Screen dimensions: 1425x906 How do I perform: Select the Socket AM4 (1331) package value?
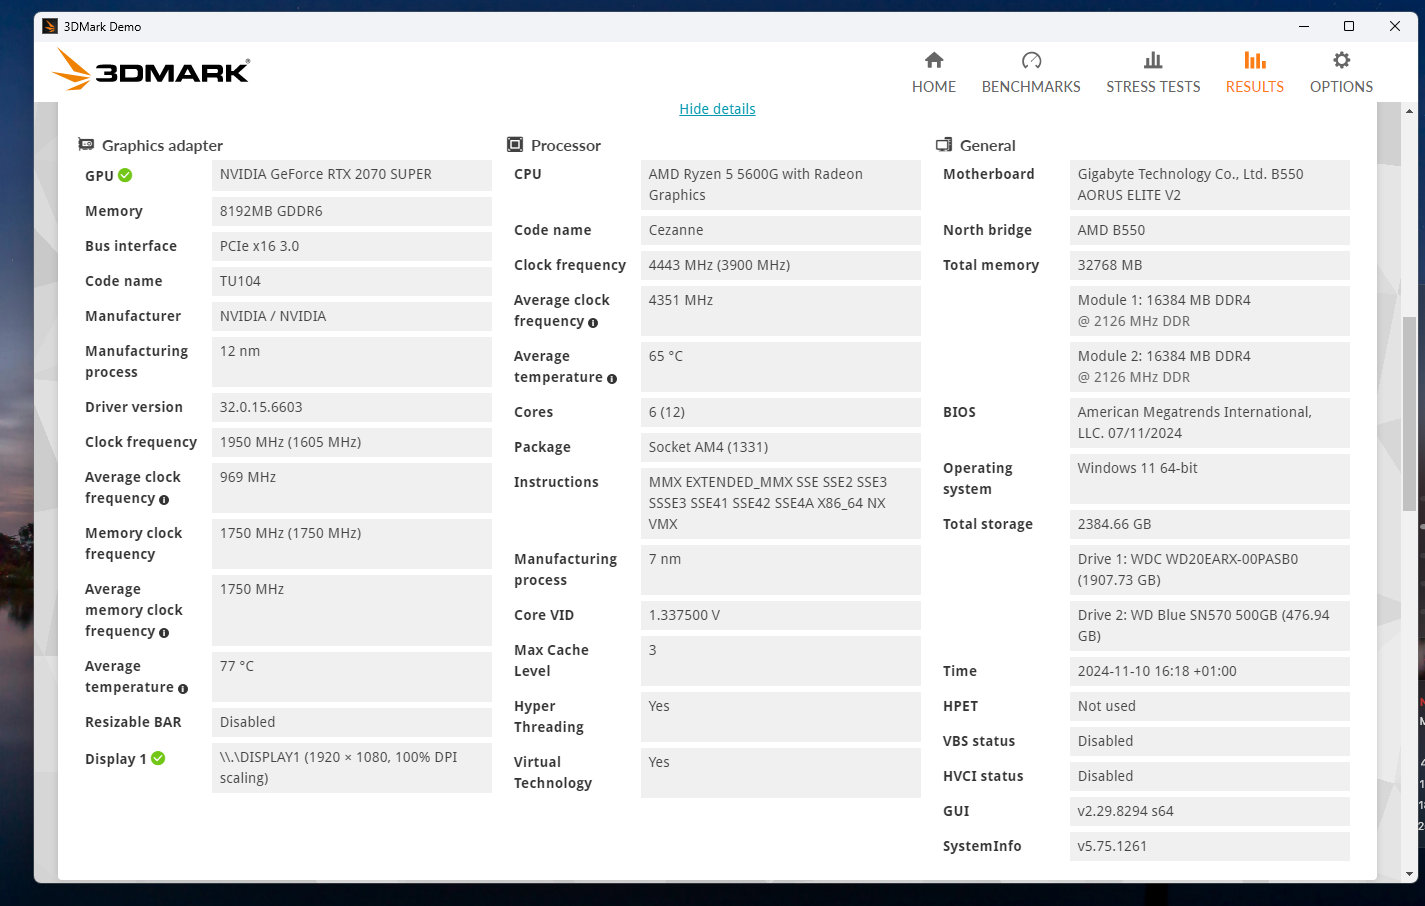click(781, 447)
